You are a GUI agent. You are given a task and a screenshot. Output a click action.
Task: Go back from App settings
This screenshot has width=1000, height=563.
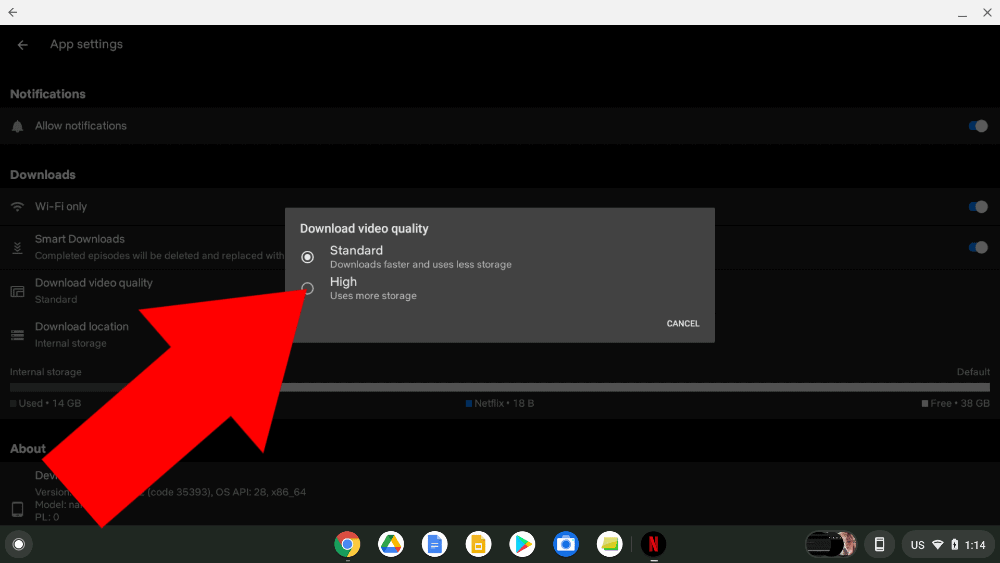22,45
